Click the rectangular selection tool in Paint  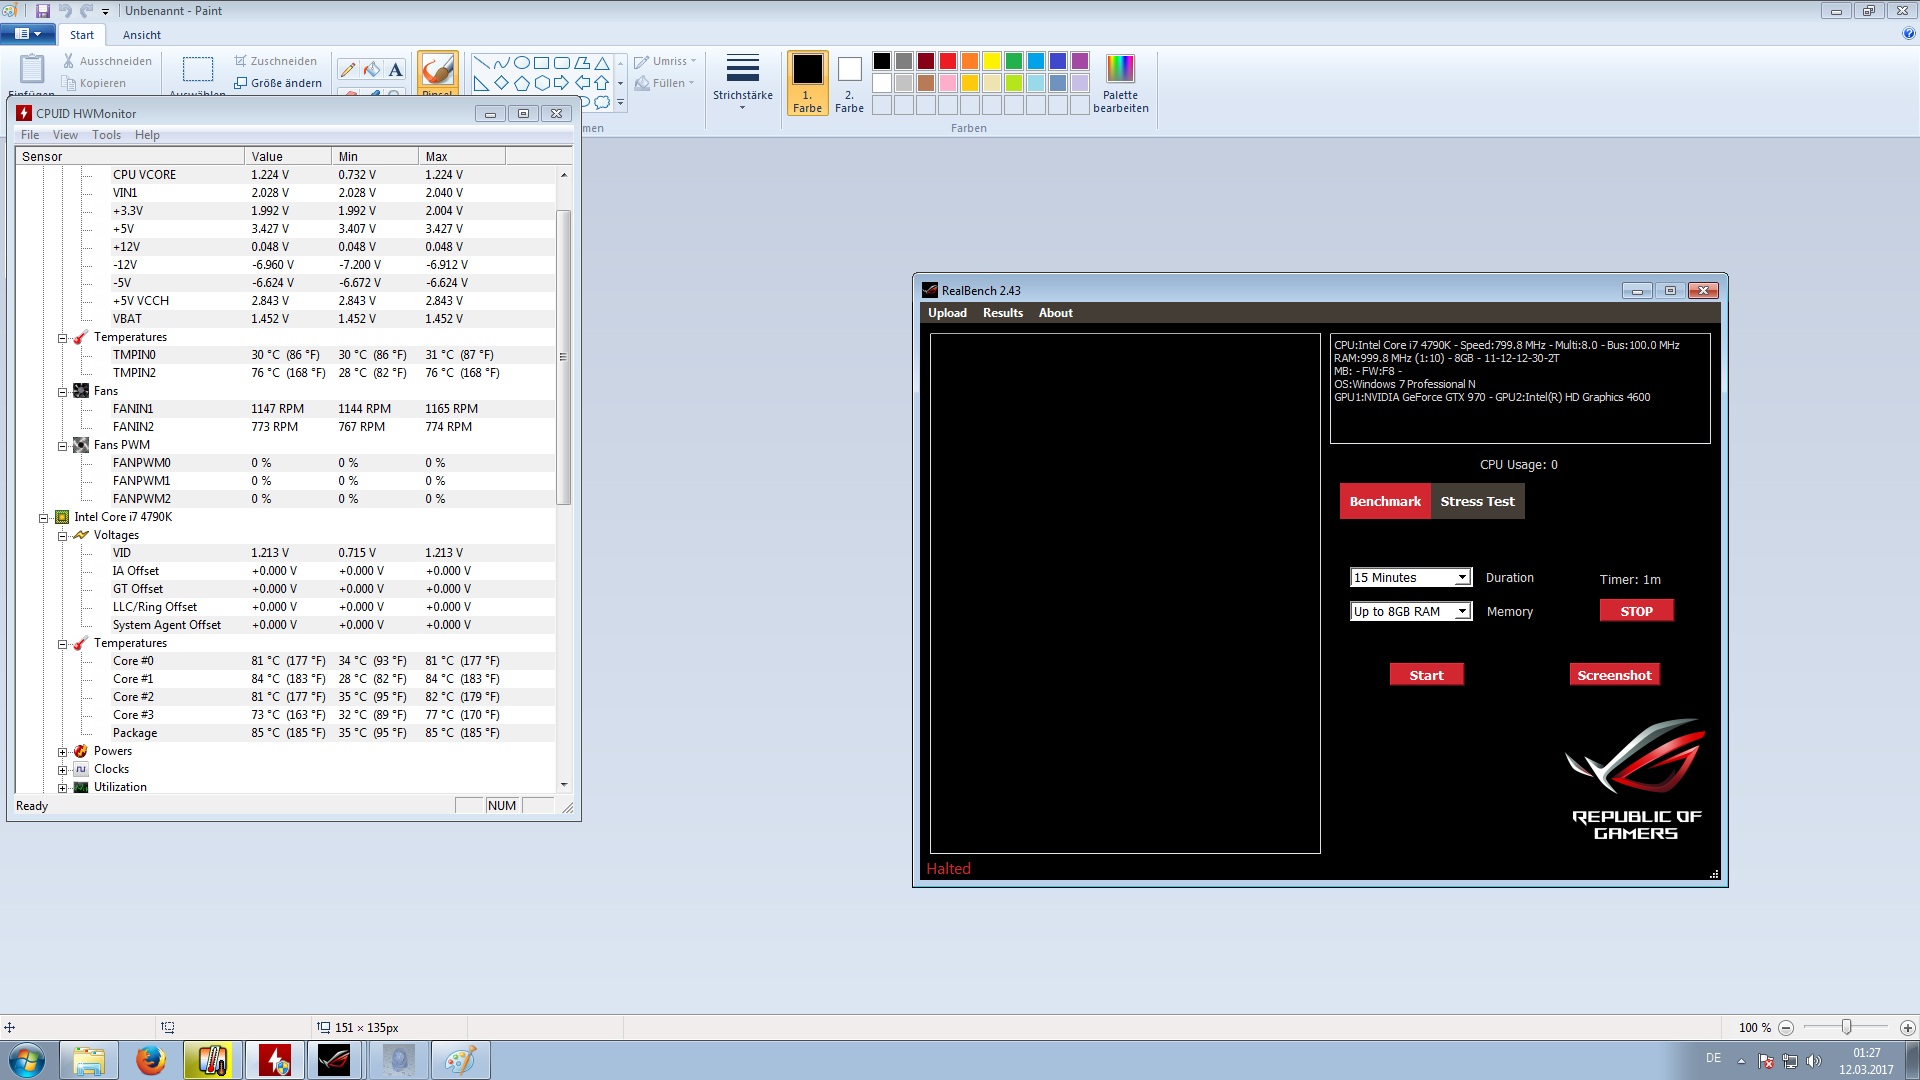tap(198, 69)
